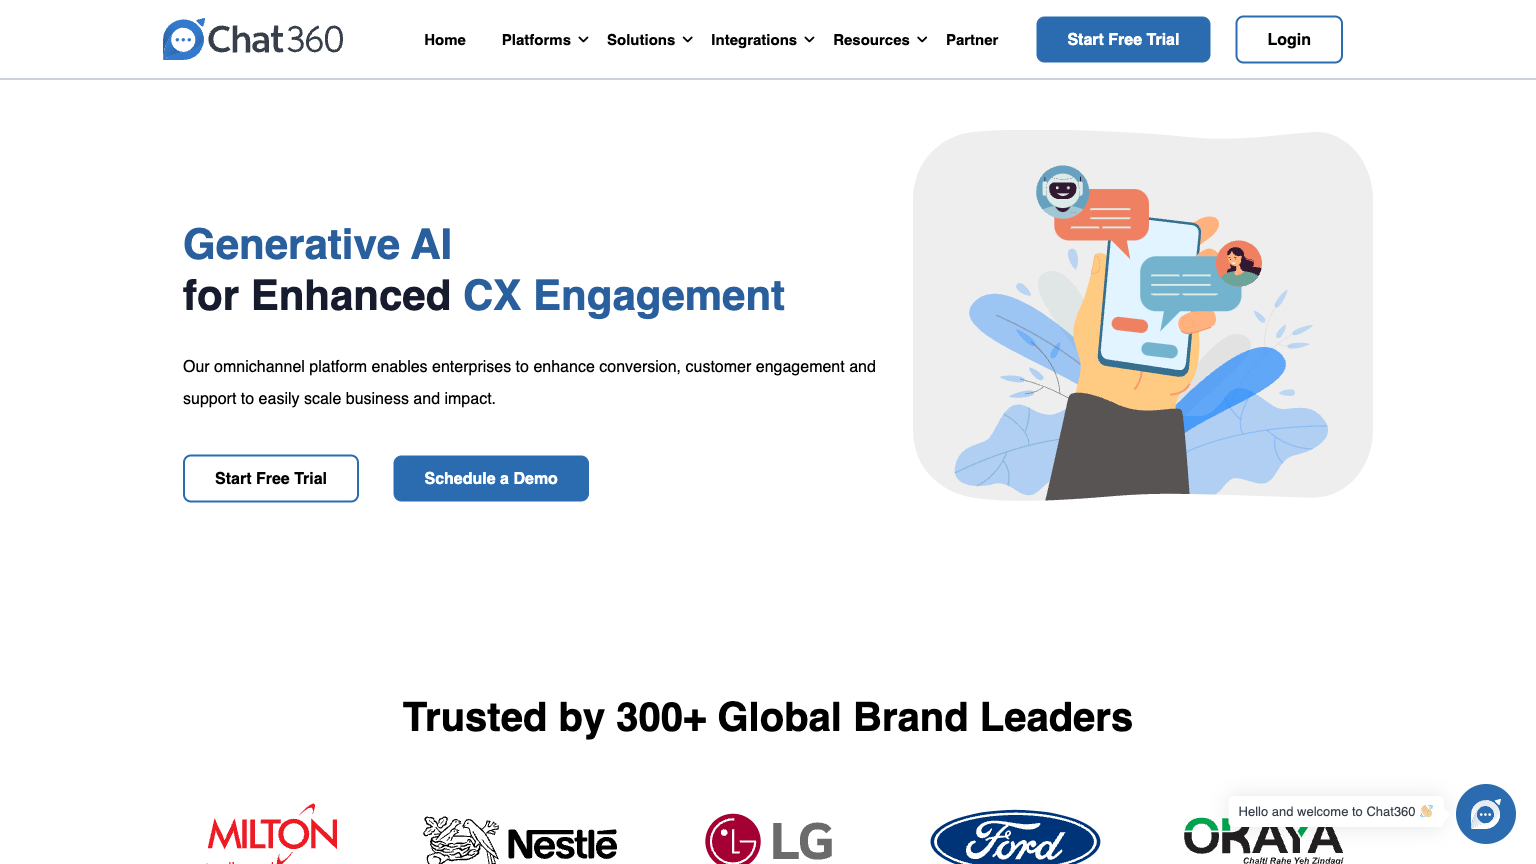The image size is (1536, 864).
Task: Click the woman avatar in hero illustration
Action: 1239,263
